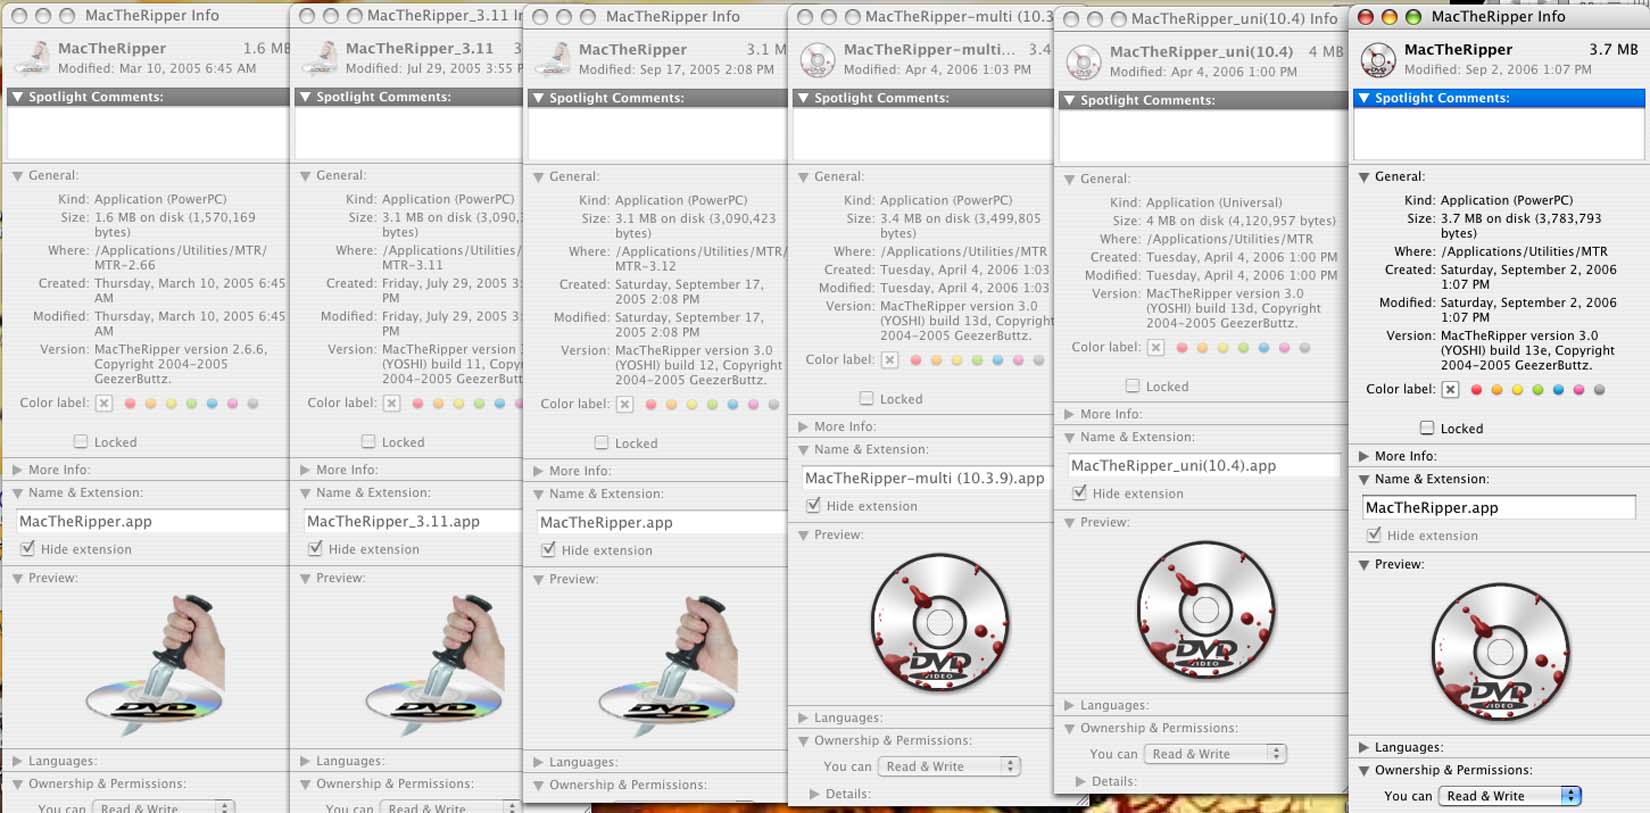Click the 'MTR-2.66' path text in the 1.6 MB MacTheRipper window
The height and width of the screenshot is (813, 1650).
tap(125, 265)
